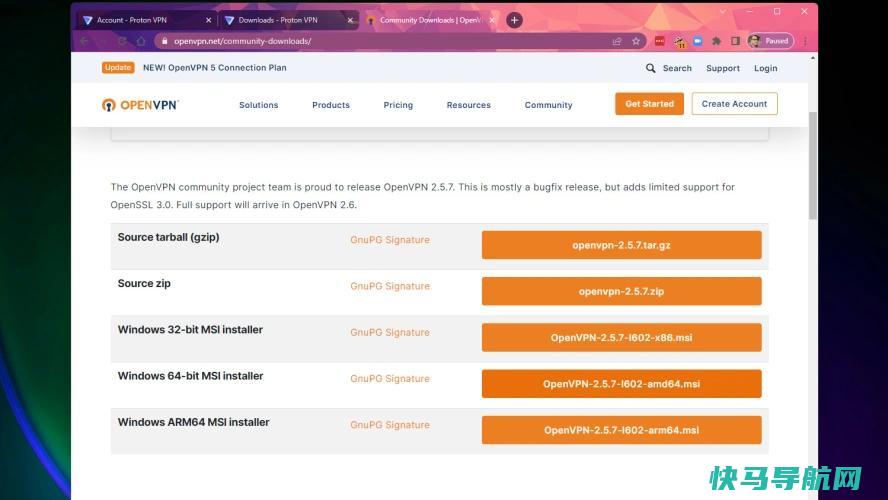The height and width of the screenshot is (500, 888).
Task: Open a new browser tab
Action: tap(514, 20)
